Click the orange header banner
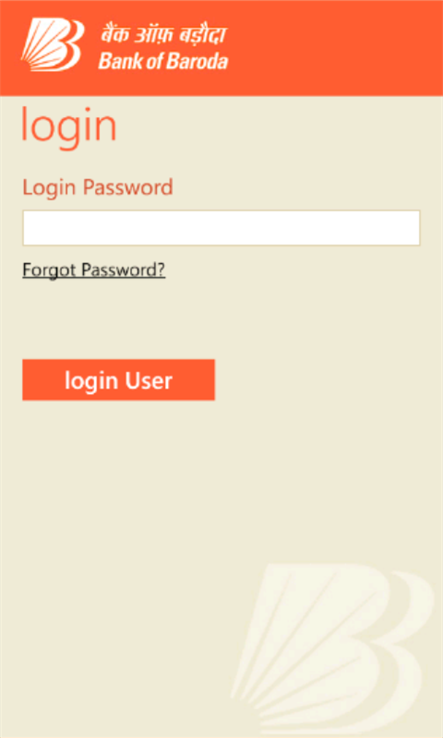Image resolution: width=443 pixels, height=738 pixels. coord(221,48)
